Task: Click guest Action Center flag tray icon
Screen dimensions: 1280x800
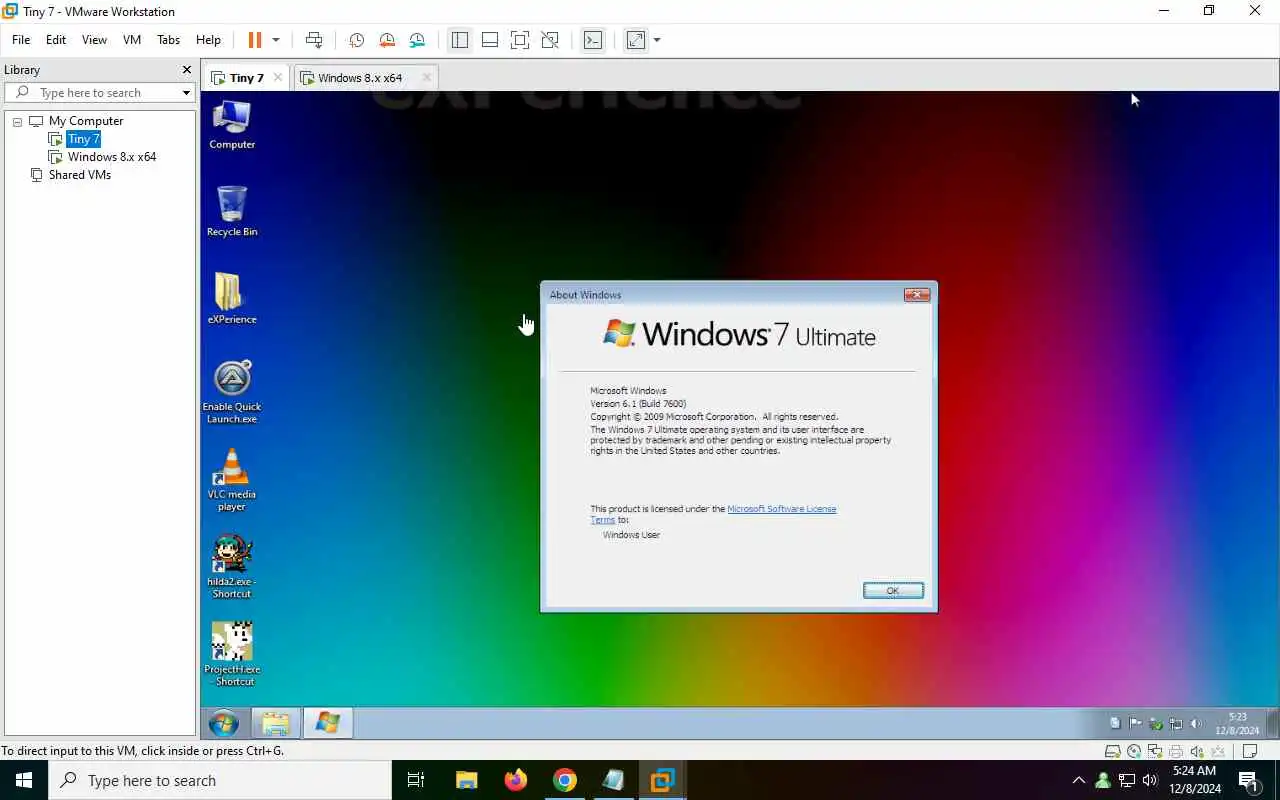Action: click(x=1135, y=724)
